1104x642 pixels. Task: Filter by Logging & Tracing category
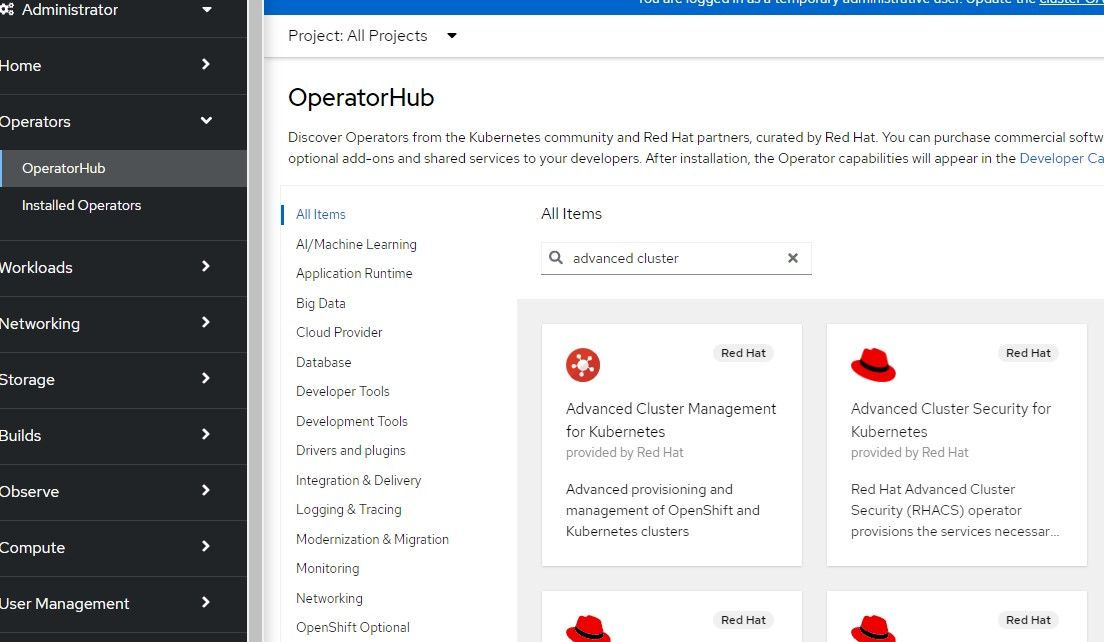pyautogui.click(x=349, y=510)
